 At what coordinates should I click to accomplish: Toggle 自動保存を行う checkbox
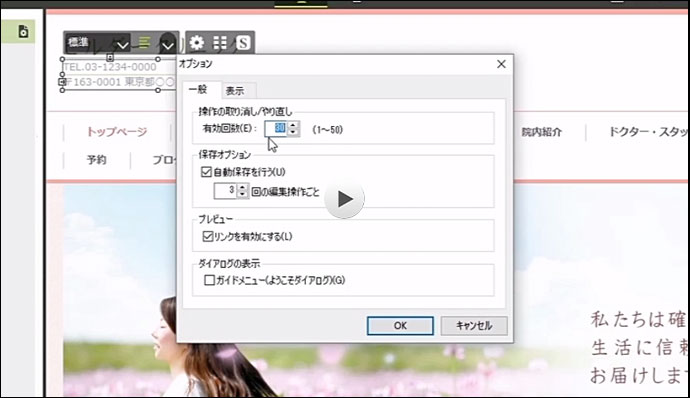pos(206,172)
